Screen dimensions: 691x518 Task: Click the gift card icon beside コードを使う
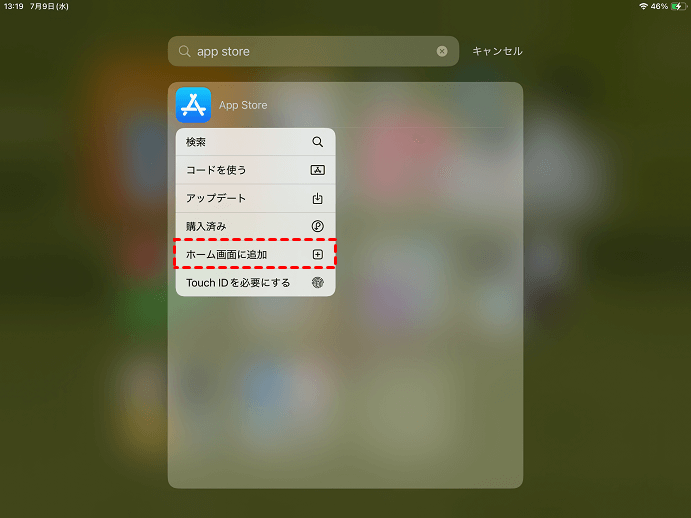[x=317, y=170]
